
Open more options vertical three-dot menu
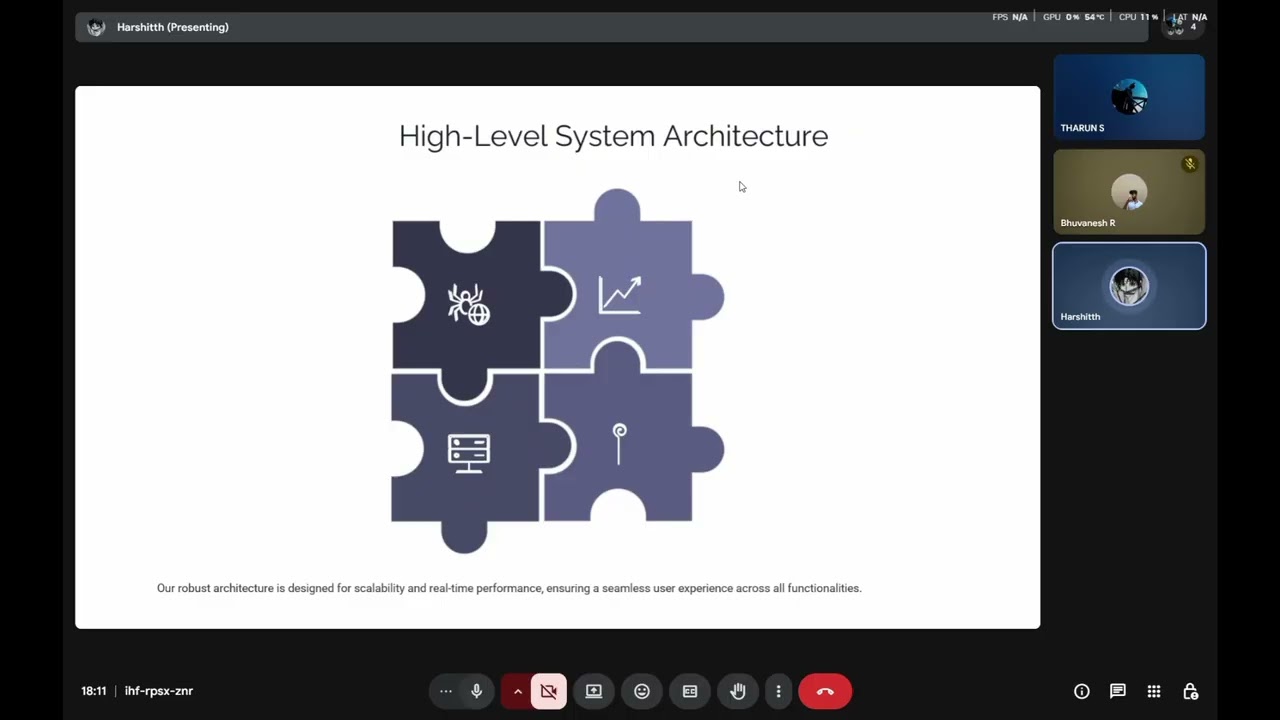(x=778, y=691)
